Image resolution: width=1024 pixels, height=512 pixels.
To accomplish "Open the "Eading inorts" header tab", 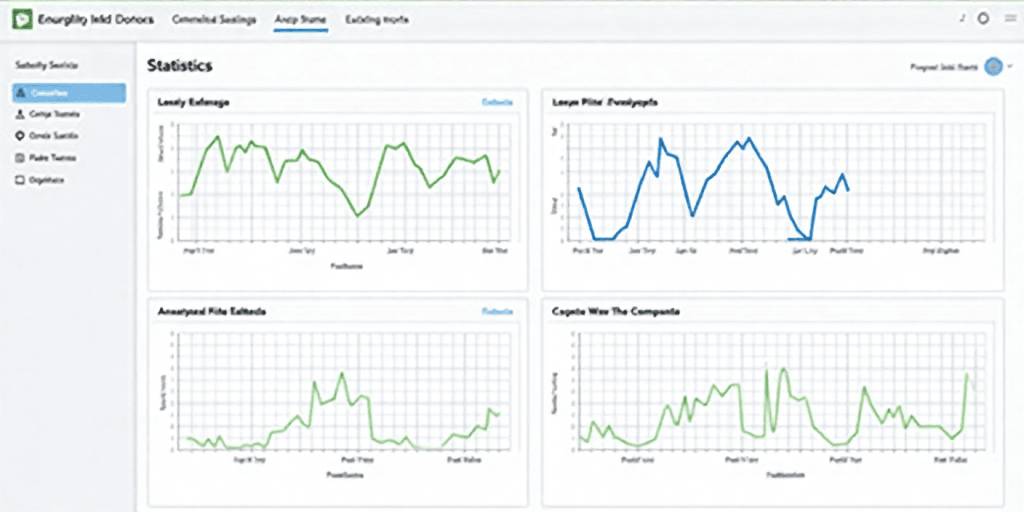I will (x=376, y=20).
